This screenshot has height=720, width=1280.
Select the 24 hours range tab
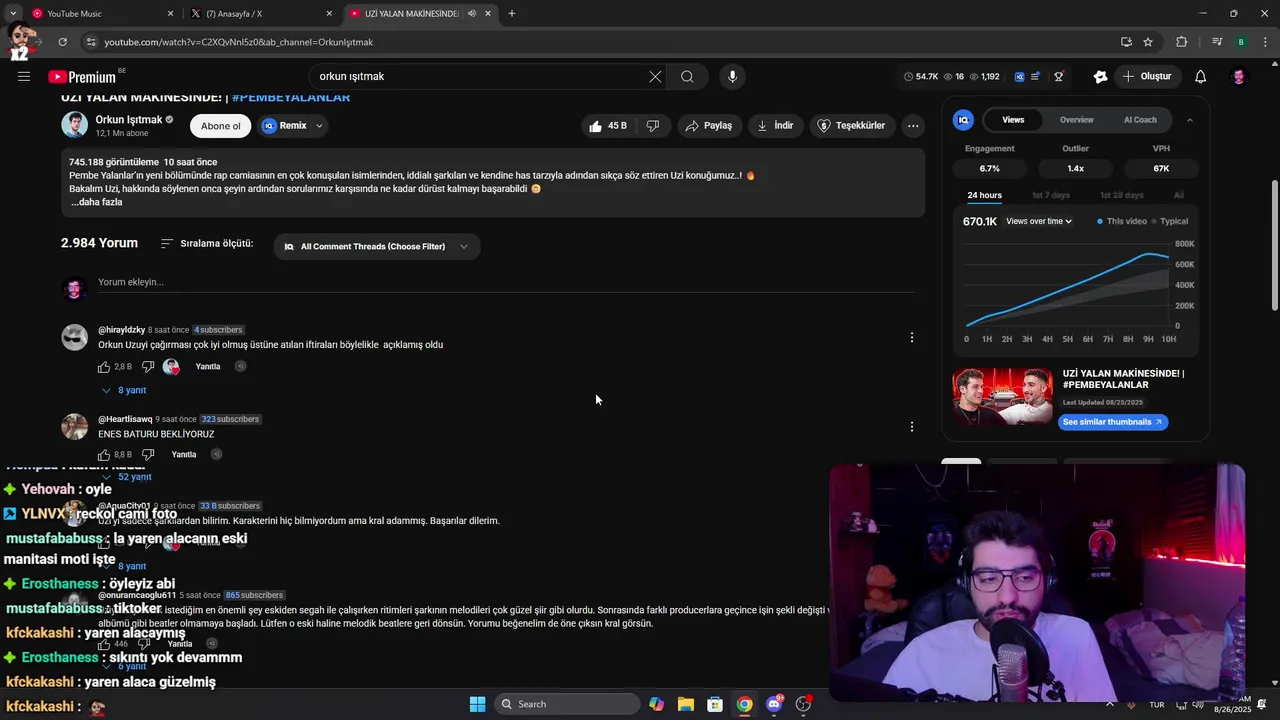point(984,195)
